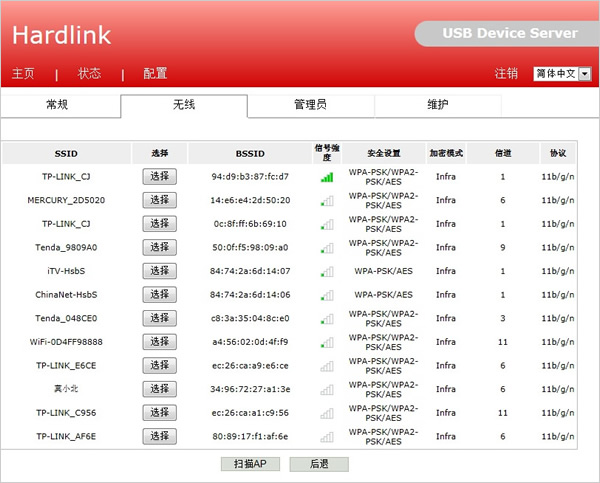Image resolution: width=600 pixels, height=483 pixels.
Task: Click WPA-PSK/AES security text in iTV-HsbS row
Action: [x=383, y=271]
